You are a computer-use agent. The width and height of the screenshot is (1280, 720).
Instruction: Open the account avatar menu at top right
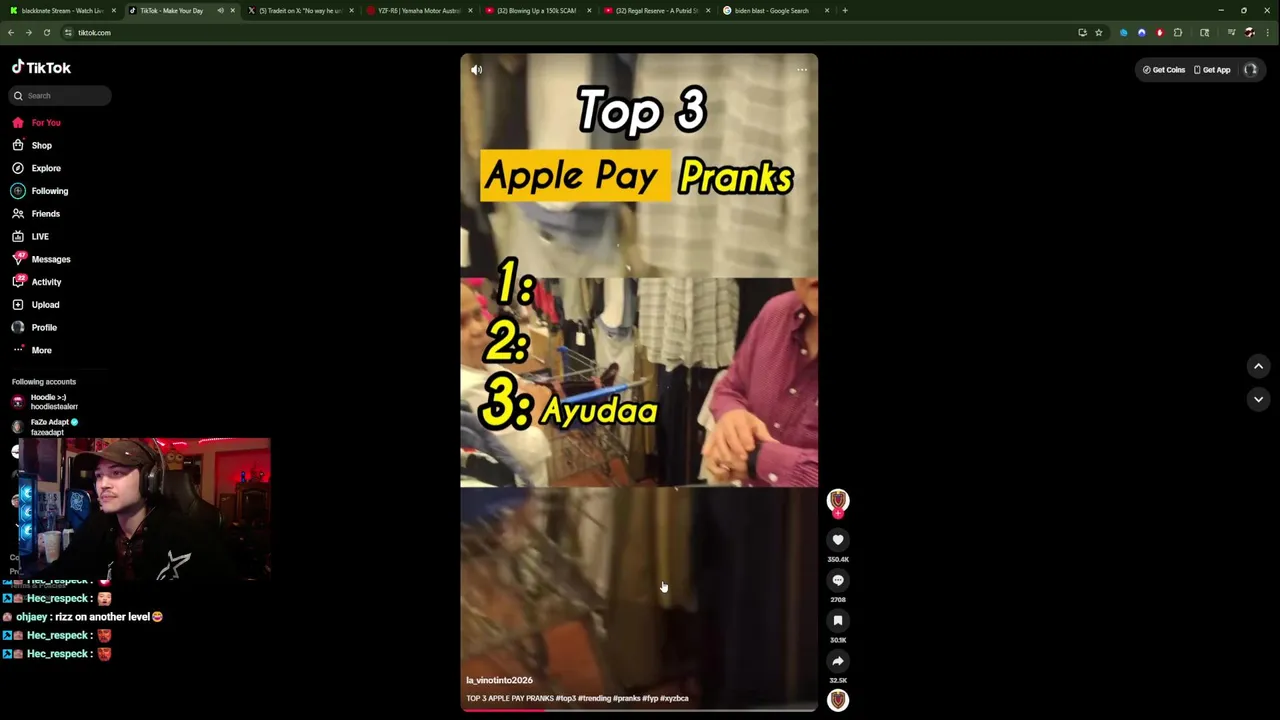coord(1250,70)
